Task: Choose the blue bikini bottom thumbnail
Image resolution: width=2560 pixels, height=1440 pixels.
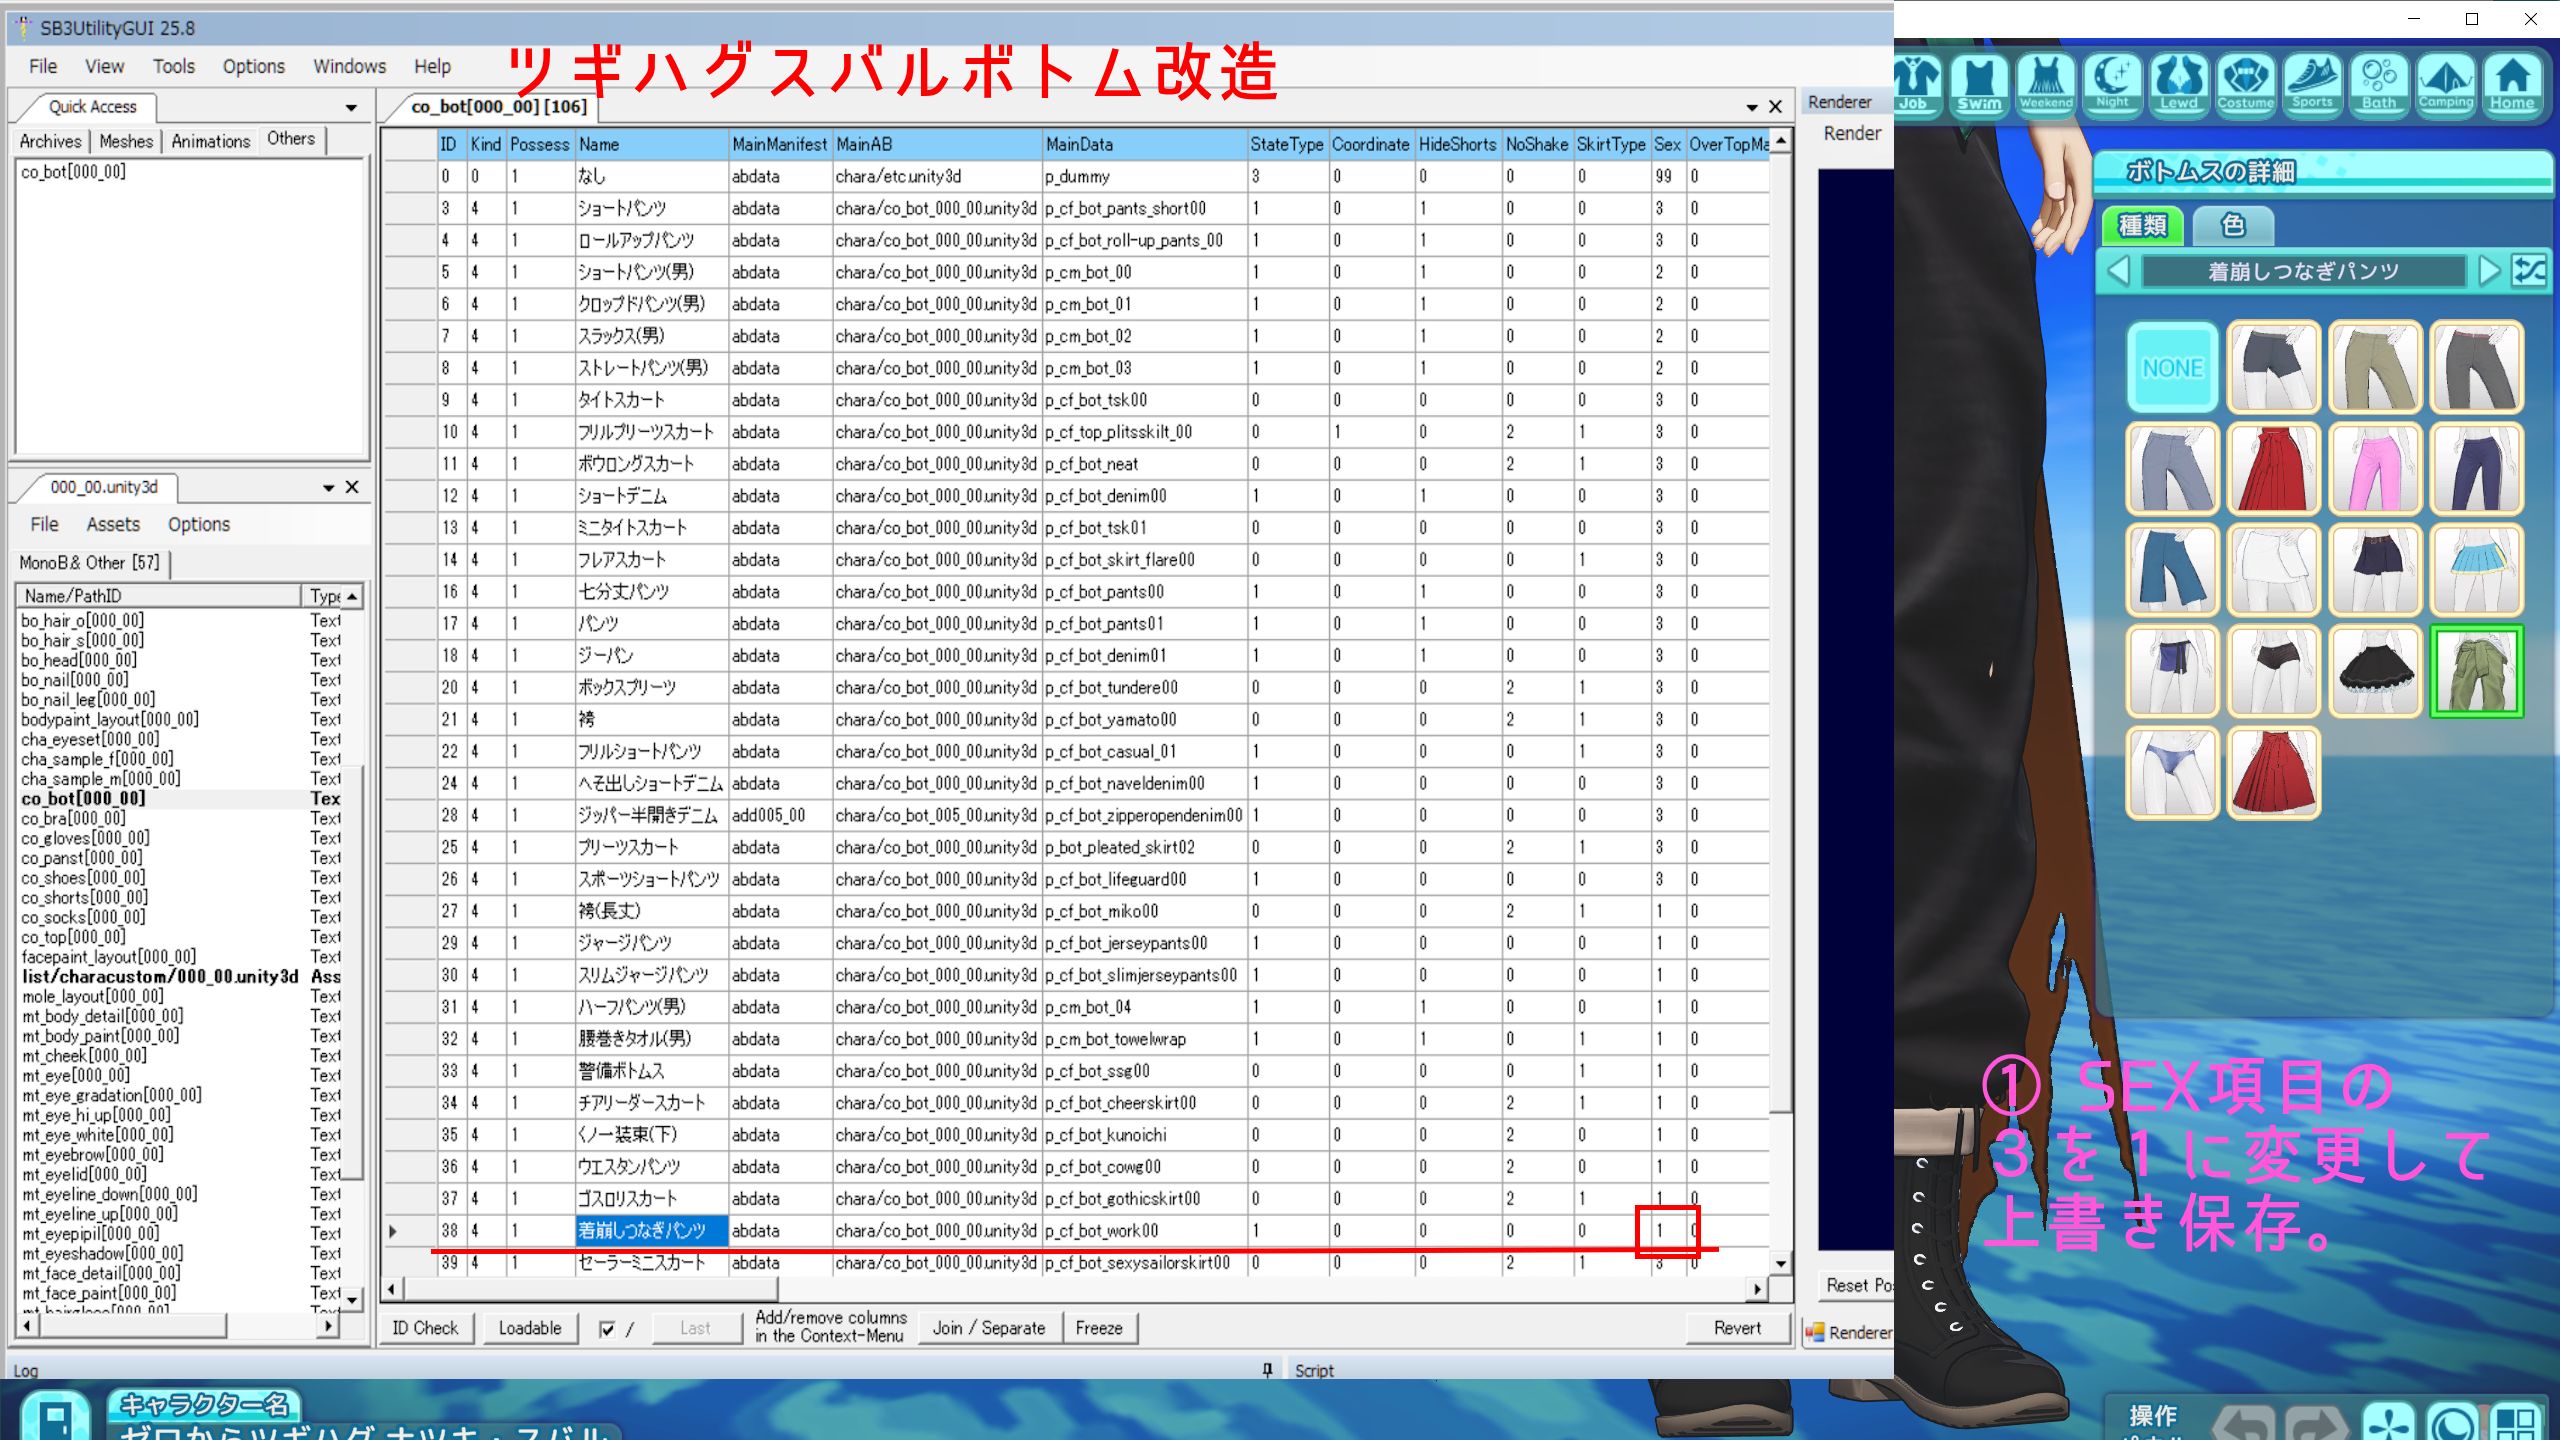Action: (x=2172, y=772)
